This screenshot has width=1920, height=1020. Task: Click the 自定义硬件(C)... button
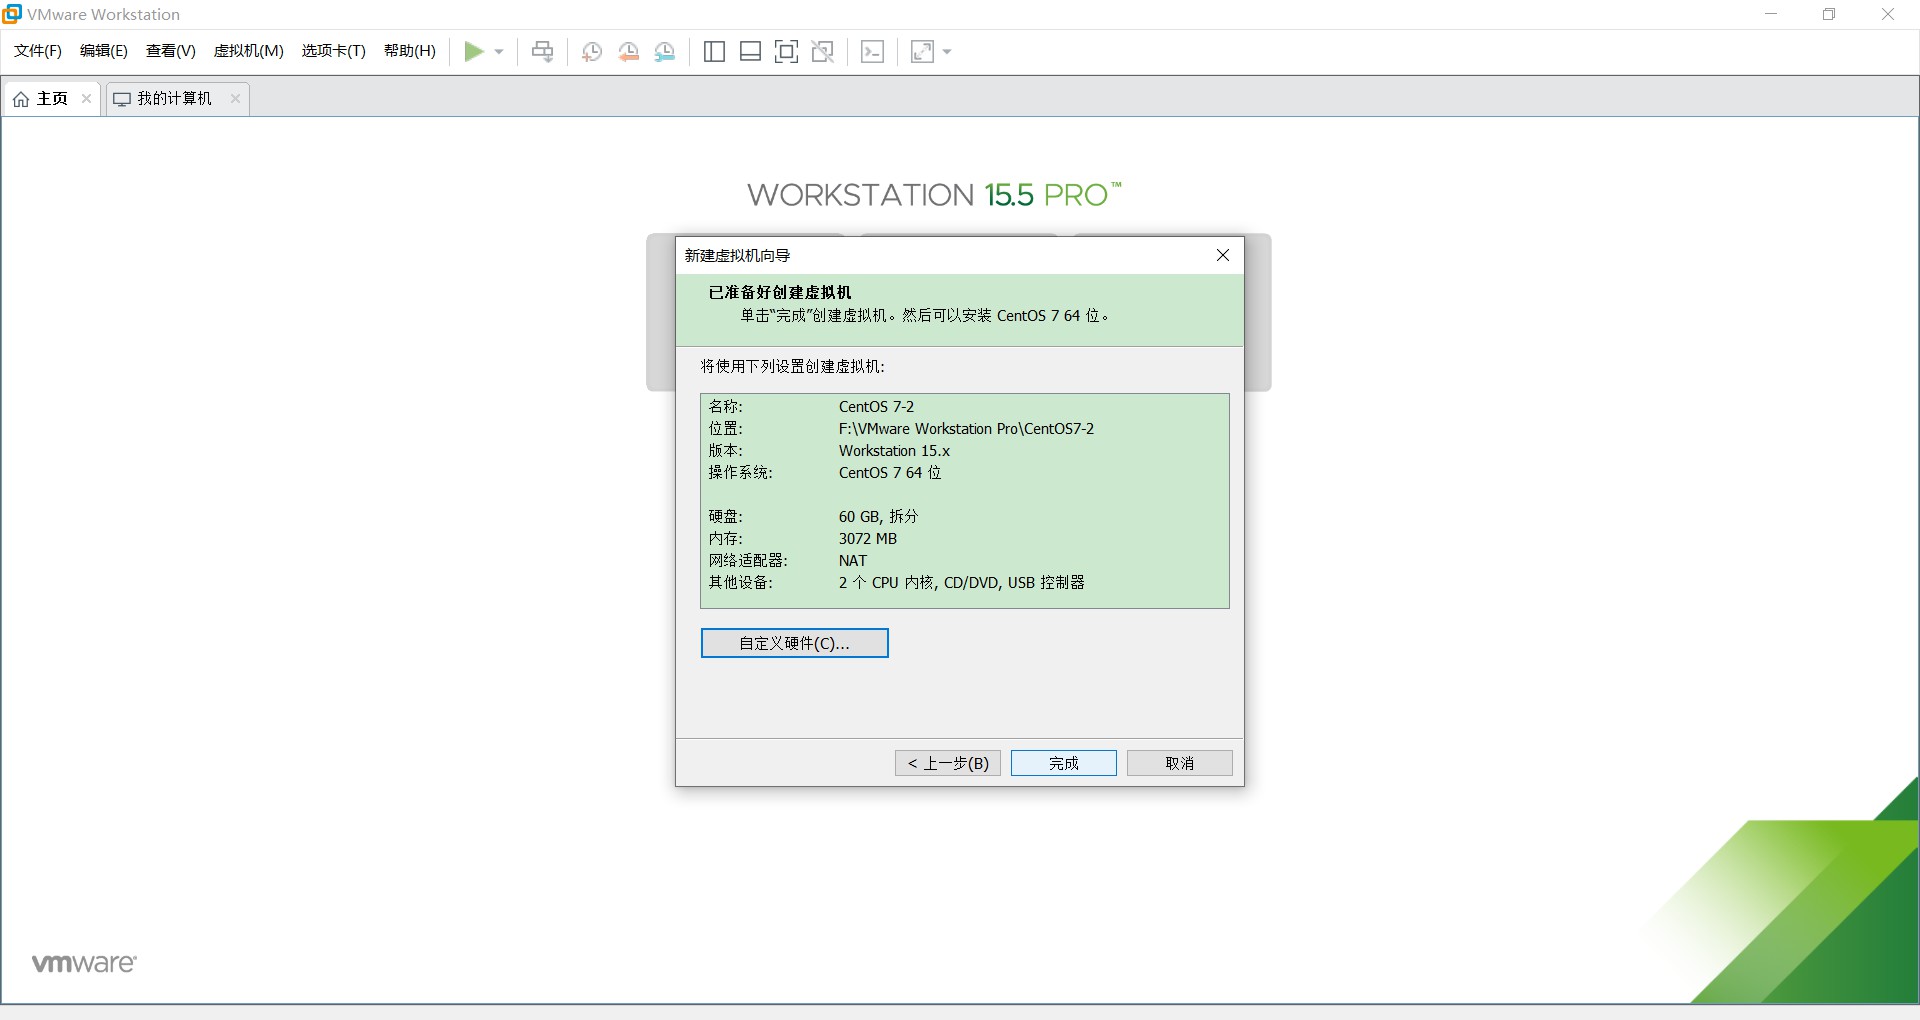(x=795, y=643)
